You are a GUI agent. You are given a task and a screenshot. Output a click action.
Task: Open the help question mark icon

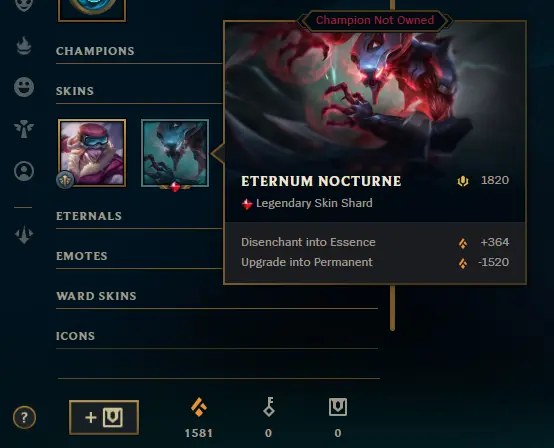coord(24,418)
